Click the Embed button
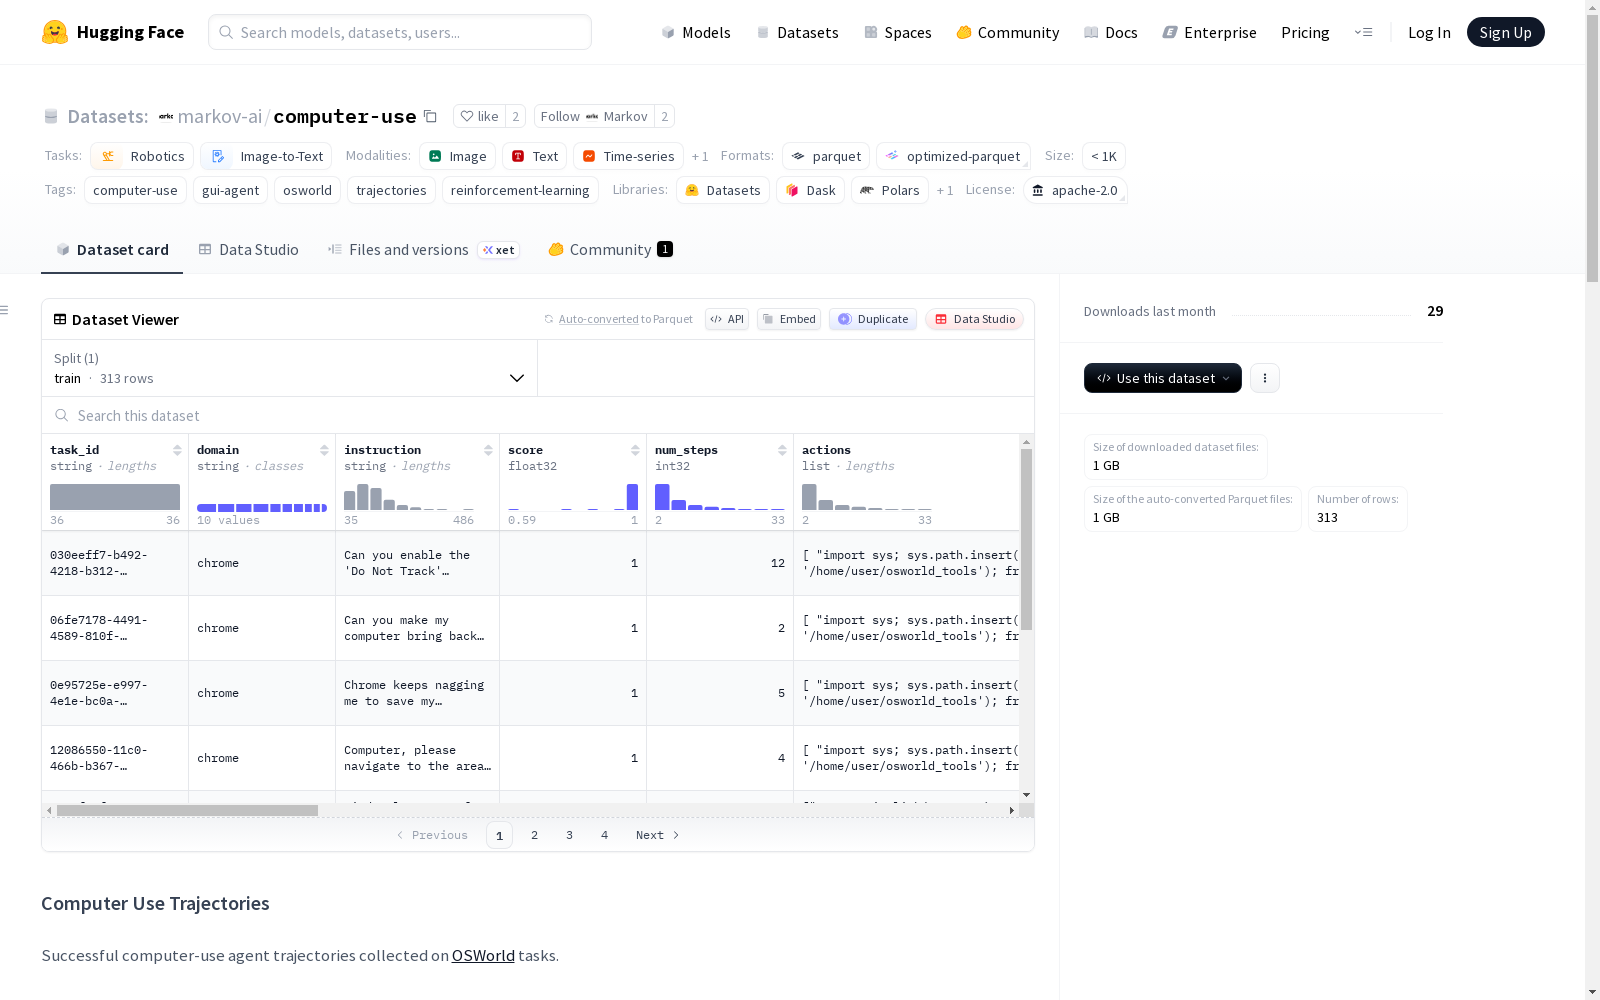The image size is (1600, 1000). 789,319
